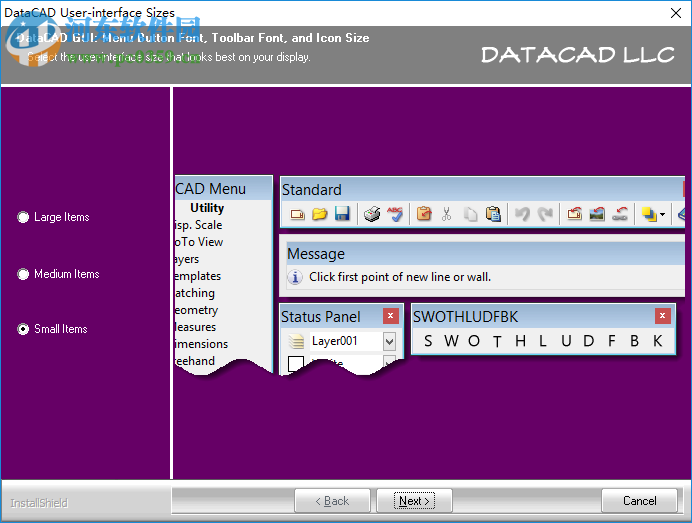Click the Print icon in Standard toolbar
The width and height of the screenshot is (692, 523).
pos(372,214)
